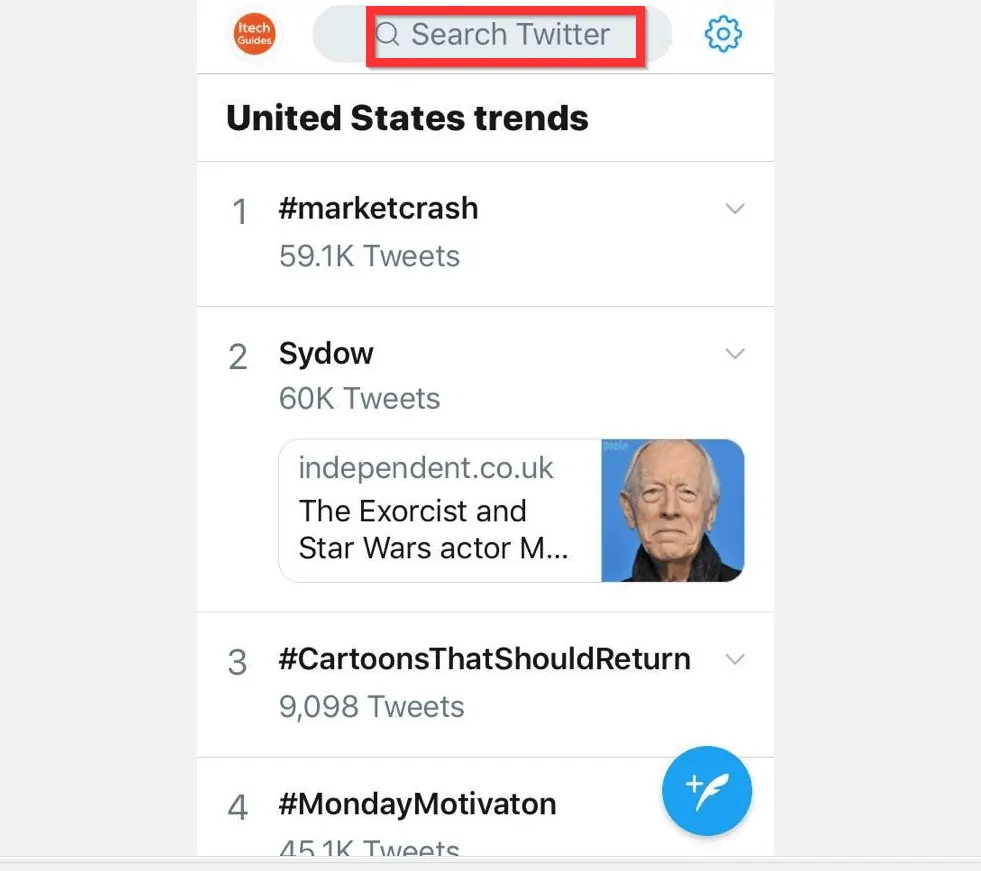Screen dimensions: 981x871
Task: Open trends settings gear icon
Action: 723,35
